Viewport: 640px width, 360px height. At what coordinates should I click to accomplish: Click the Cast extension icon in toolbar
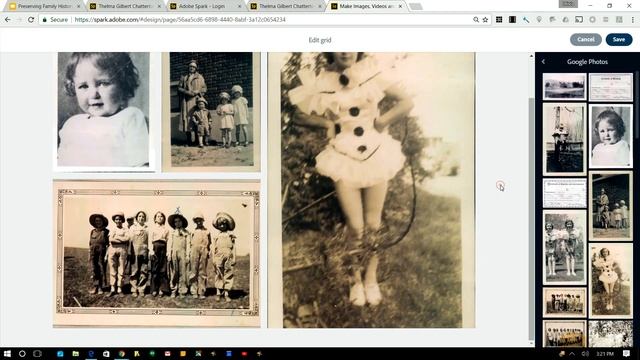[x=579, y=20]
